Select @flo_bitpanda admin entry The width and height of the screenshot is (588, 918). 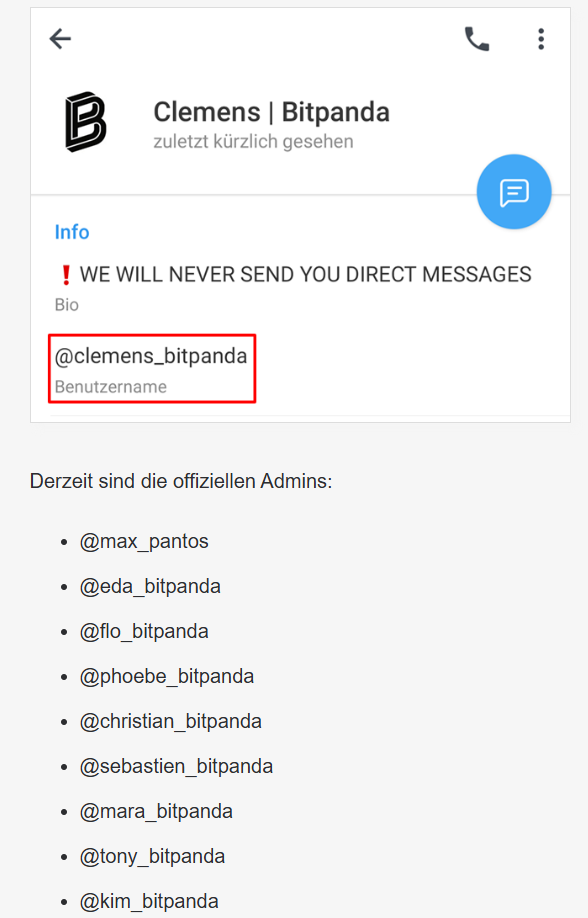click(144, 631)
